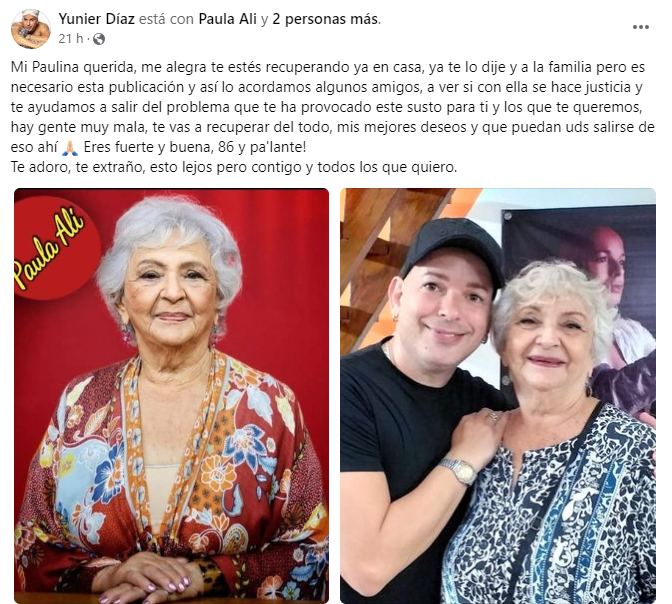Click the 'está con' text in header

pos(167,19)
